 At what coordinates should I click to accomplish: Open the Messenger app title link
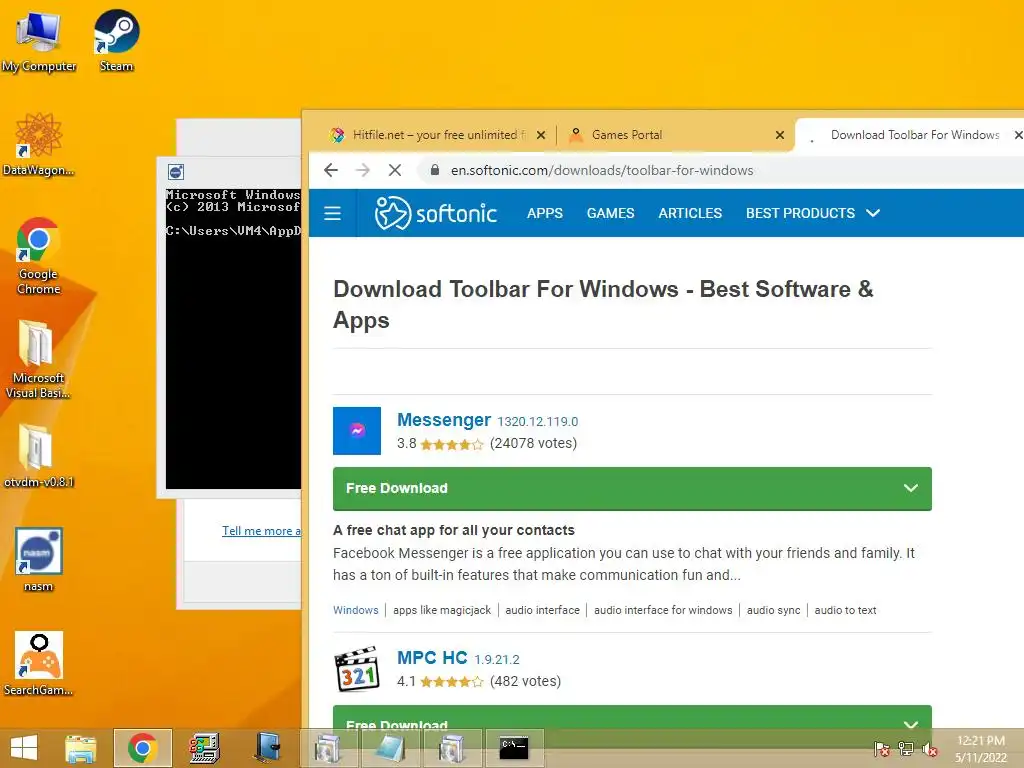pyautogui.click(x=444, y=420)
